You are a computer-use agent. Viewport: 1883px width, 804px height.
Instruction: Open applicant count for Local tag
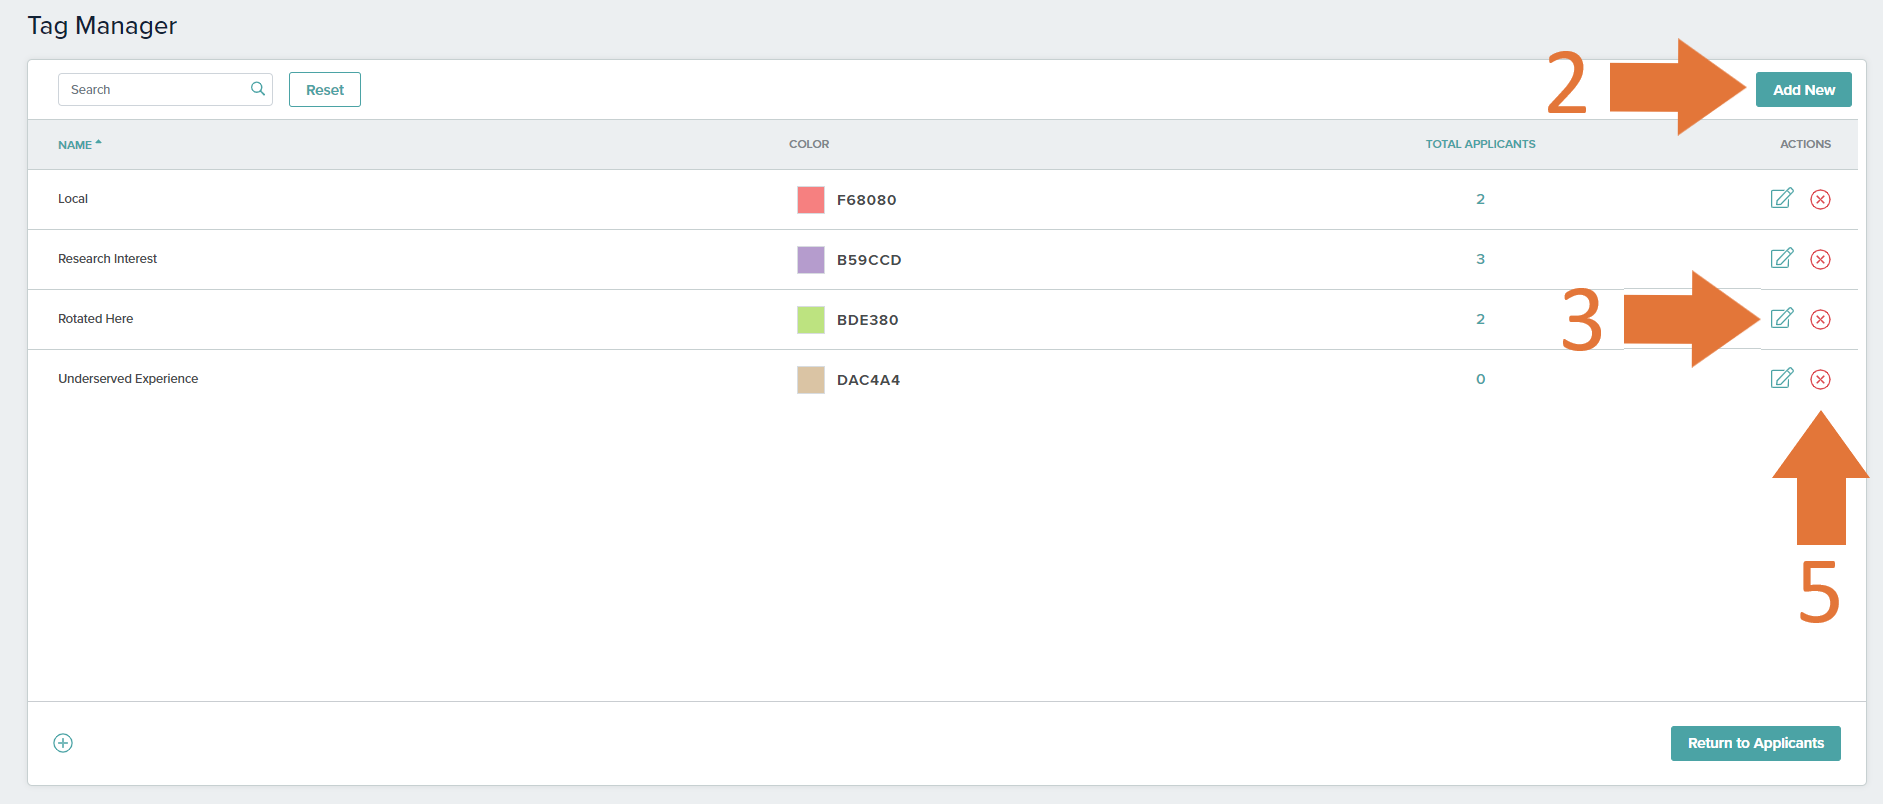pyautogui.click(x=1481, y=199)
